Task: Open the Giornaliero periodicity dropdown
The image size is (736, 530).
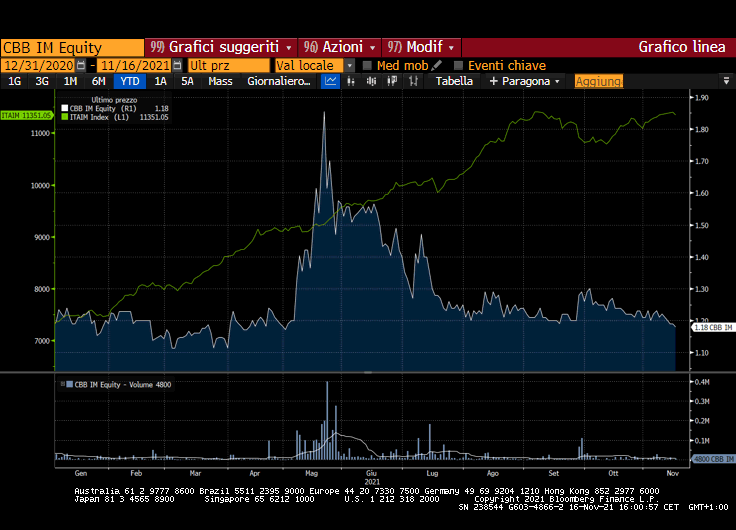Action: pyautogui.click(x=279, y=82)
